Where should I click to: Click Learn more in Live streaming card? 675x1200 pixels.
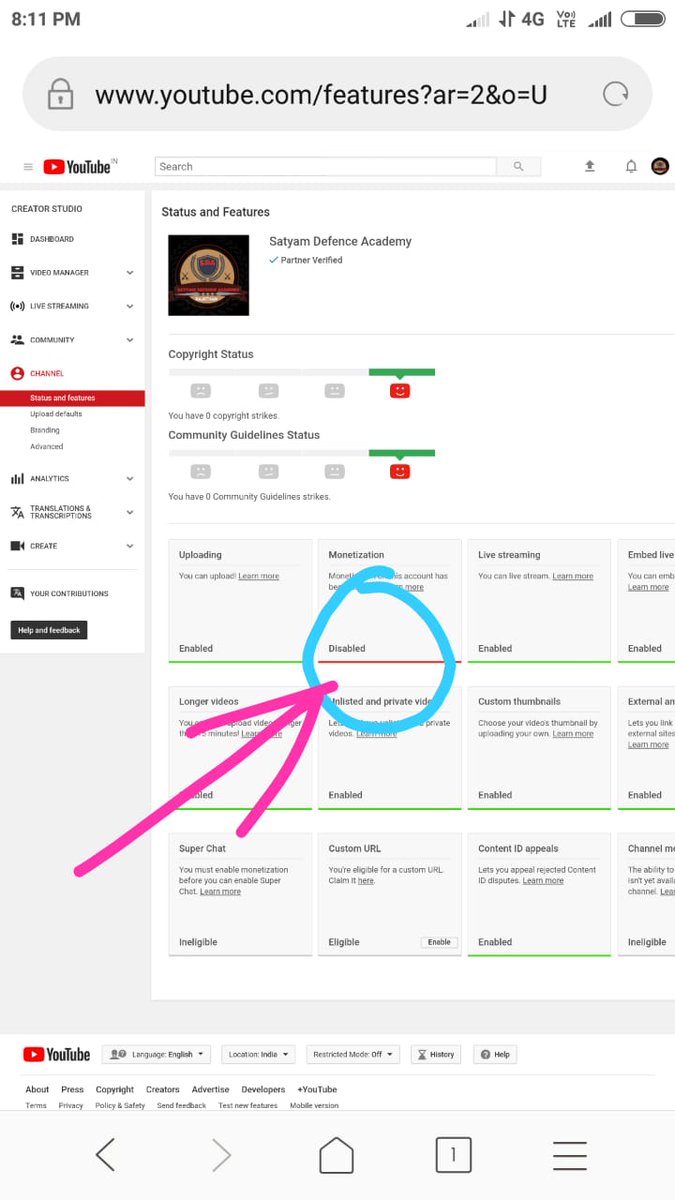(573, 576)
